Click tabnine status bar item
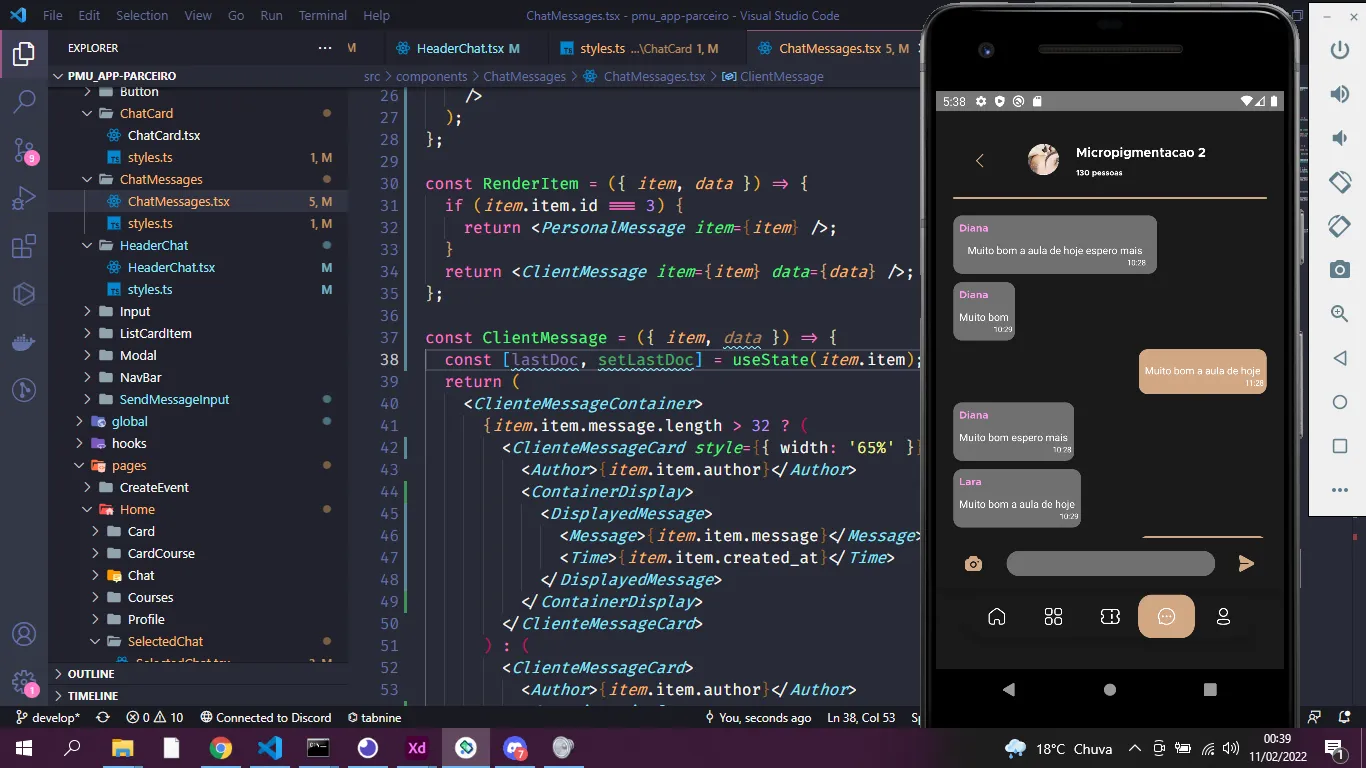Viewport: 1366px width, 768px height. [x=374, y=718]
